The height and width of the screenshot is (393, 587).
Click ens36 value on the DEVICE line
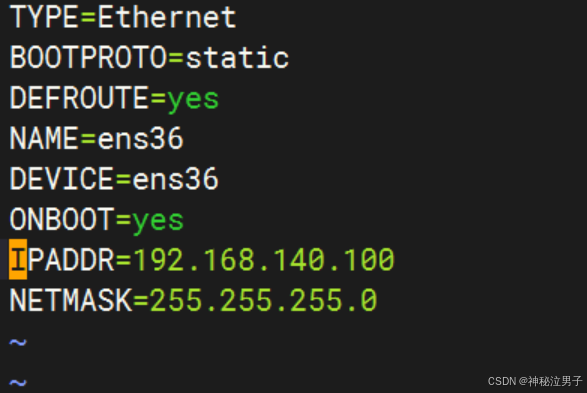point(176,179)
